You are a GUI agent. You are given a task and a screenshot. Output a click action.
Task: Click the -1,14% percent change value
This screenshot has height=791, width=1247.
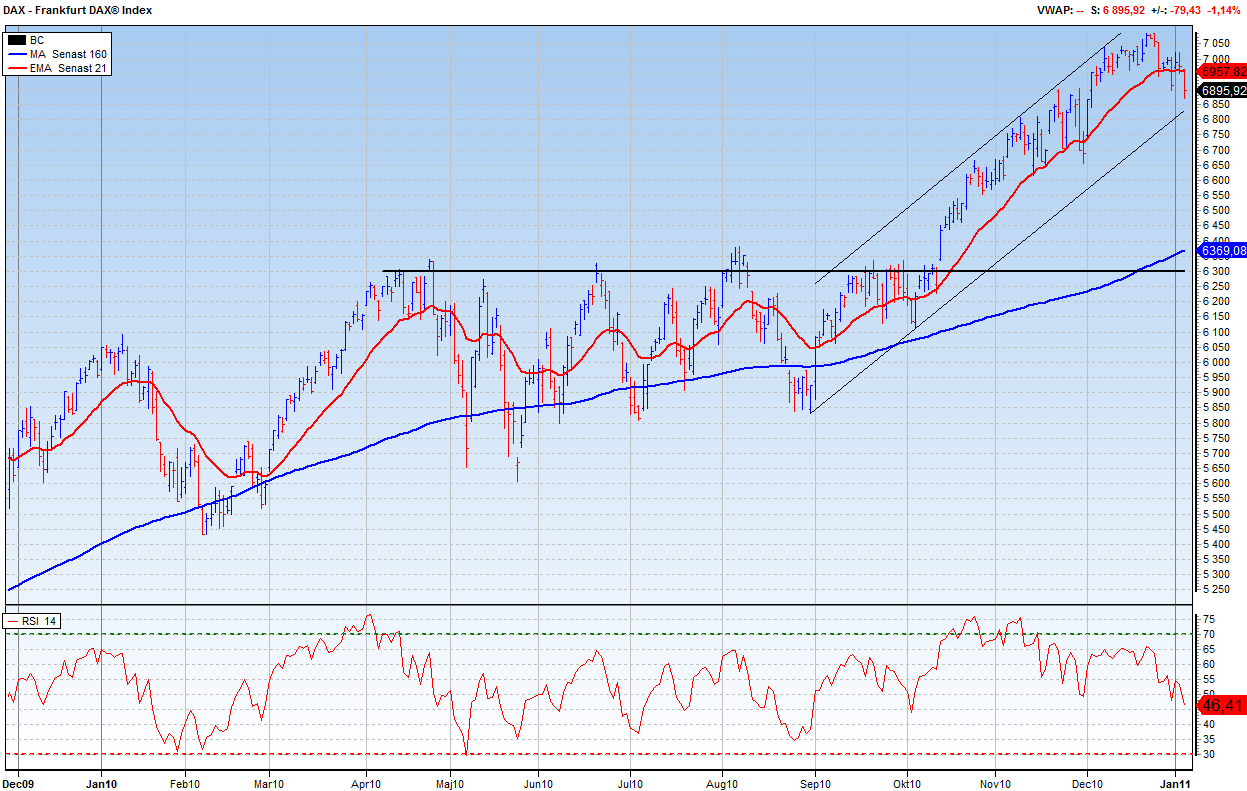(1224, 10)
